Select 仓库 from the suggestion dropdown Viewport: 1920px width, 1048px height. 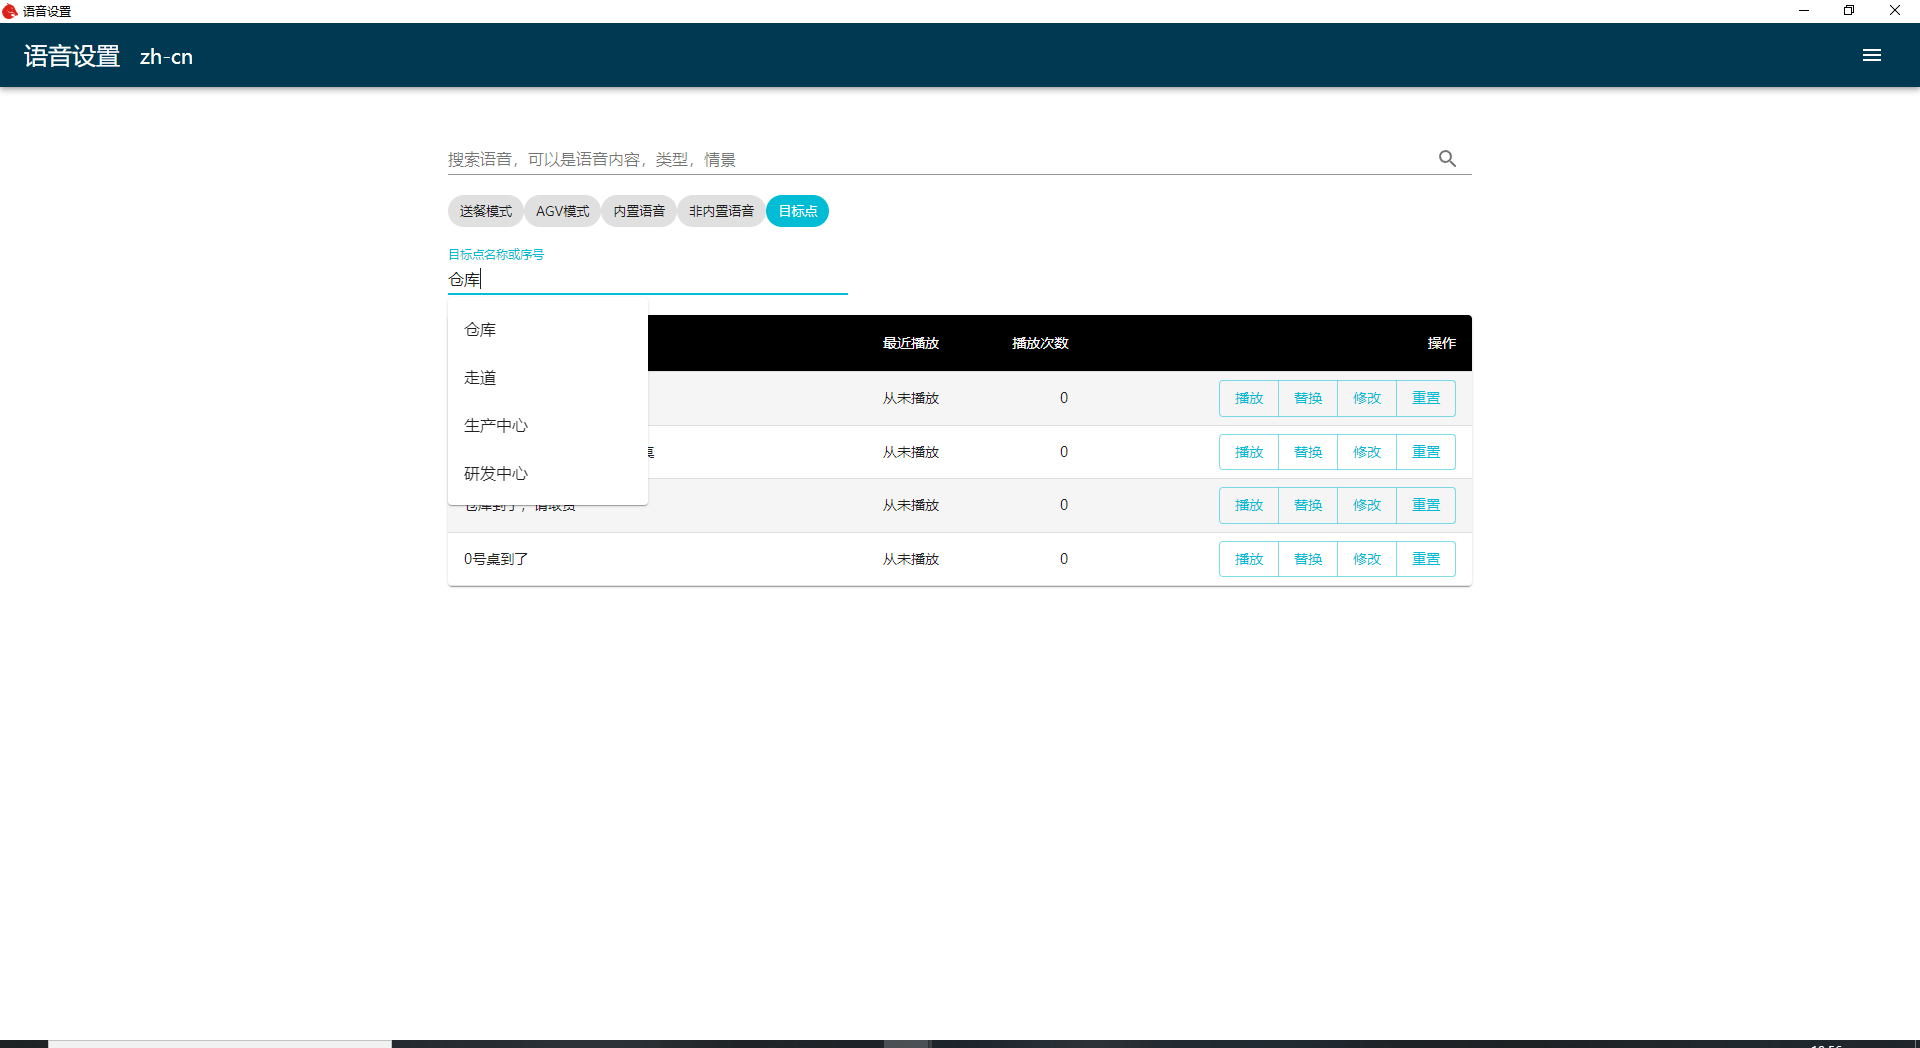click(x=481, y=330)
